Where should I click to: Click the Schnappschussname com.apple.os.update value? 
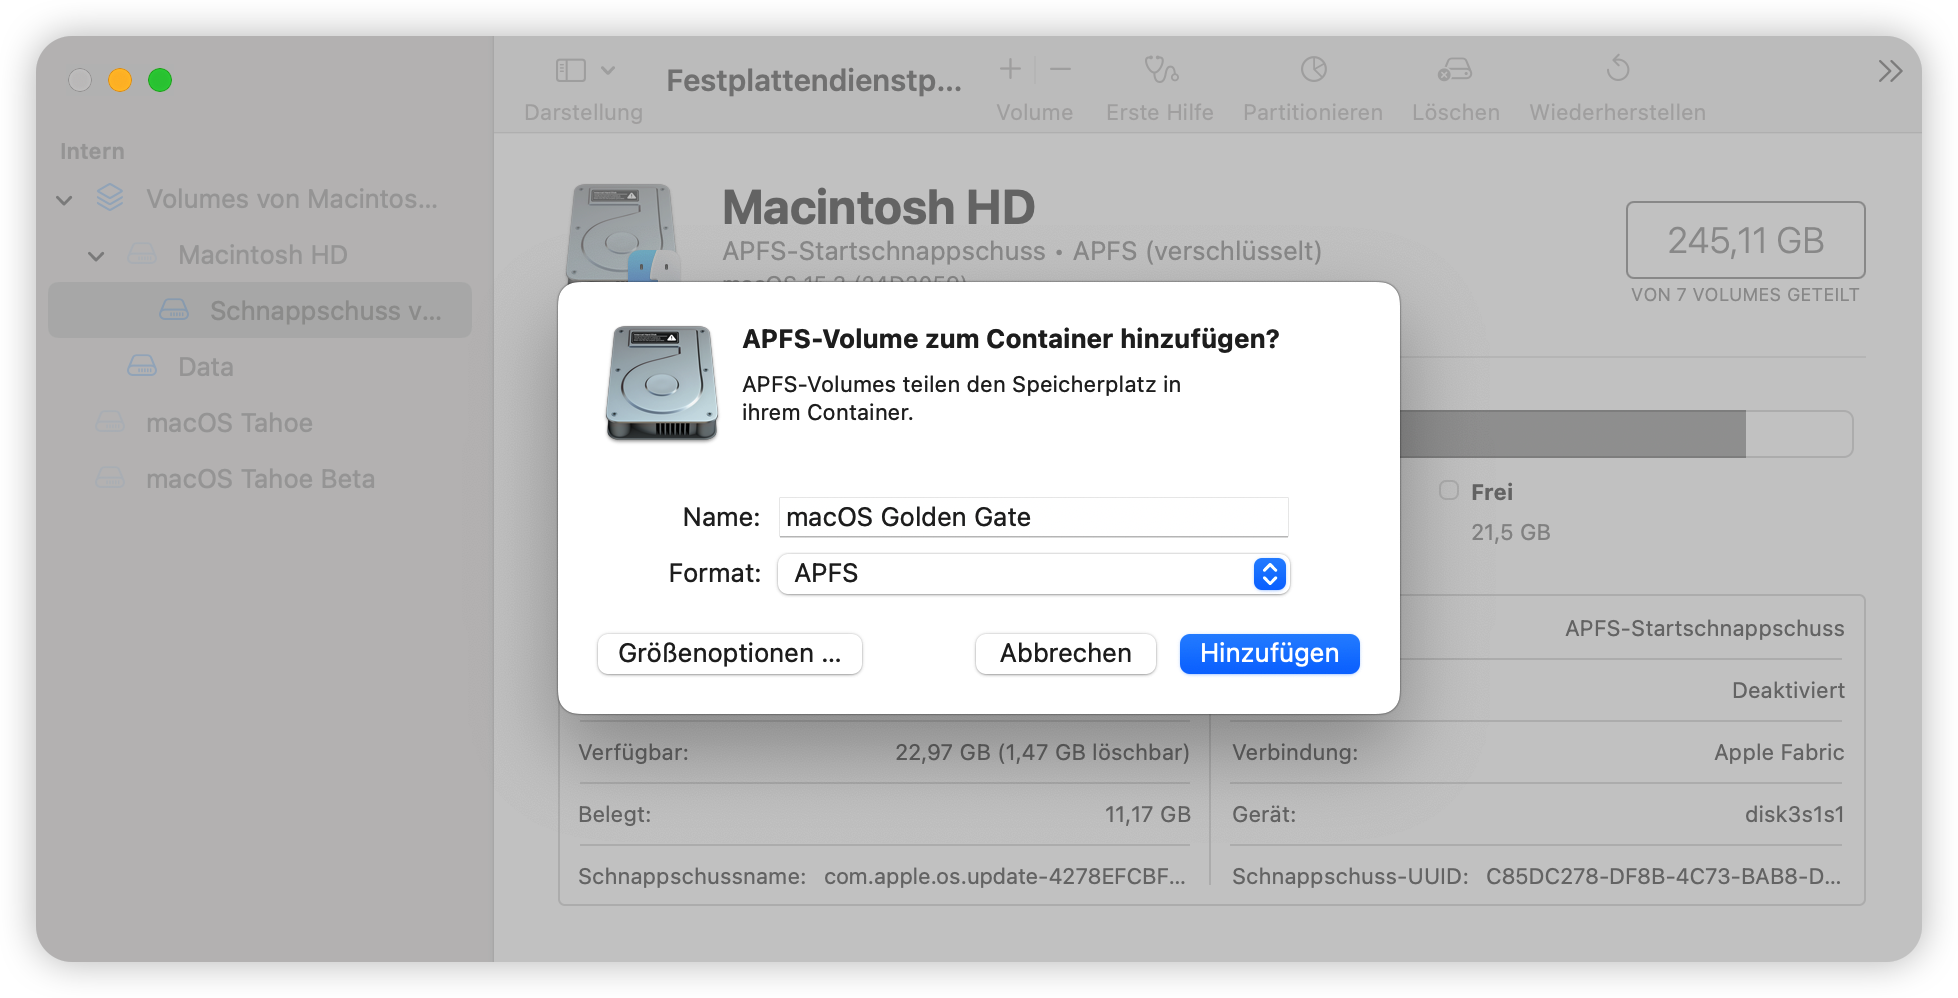(x=1004, y=877)
